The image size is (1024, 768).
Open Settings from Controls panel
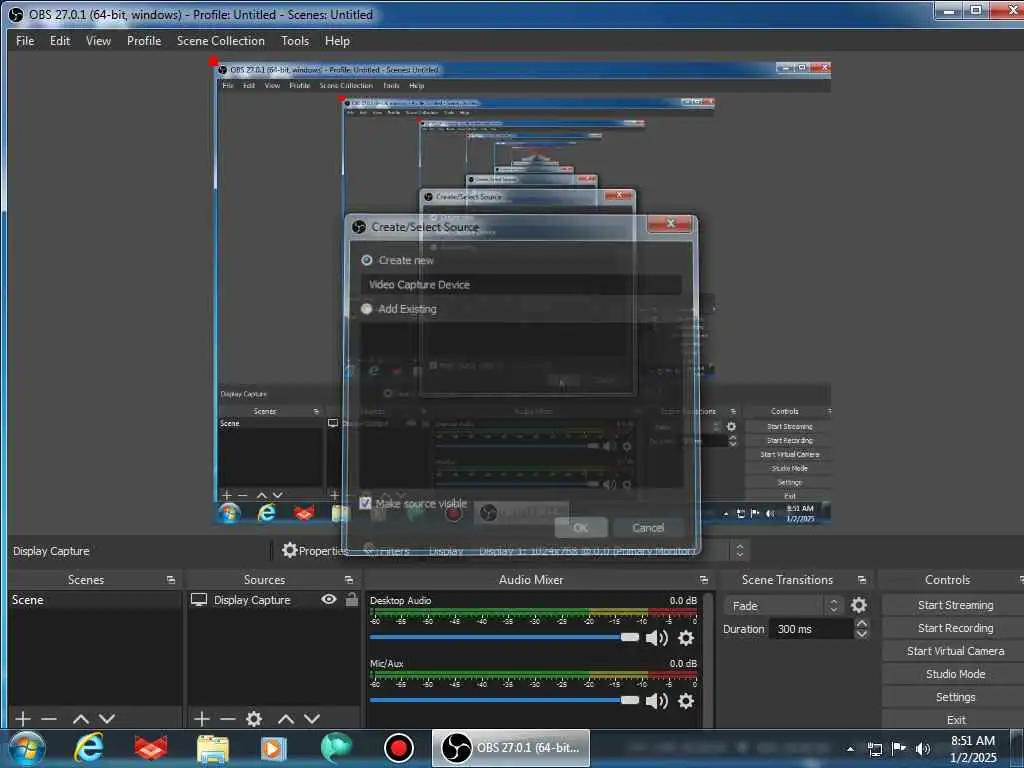point(955,697)
